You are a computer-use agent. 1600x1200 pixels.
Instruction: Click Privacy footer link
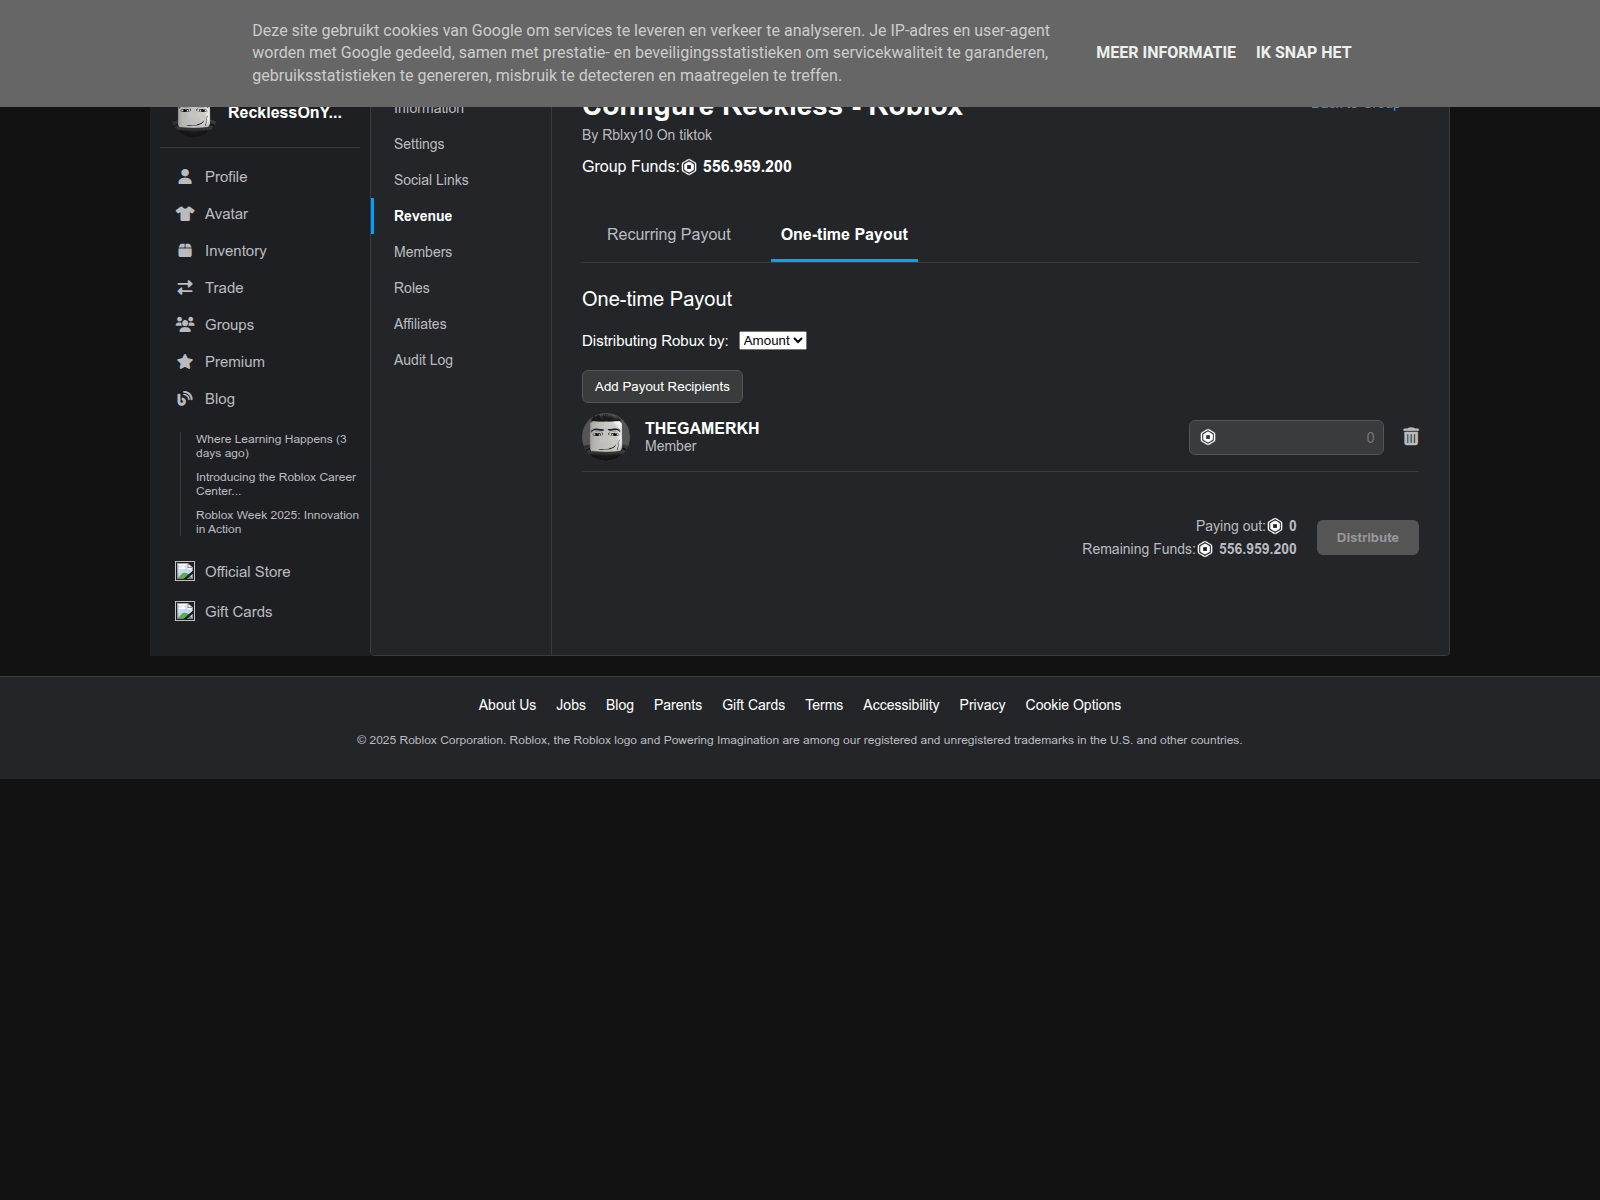(x=982, y=705)
